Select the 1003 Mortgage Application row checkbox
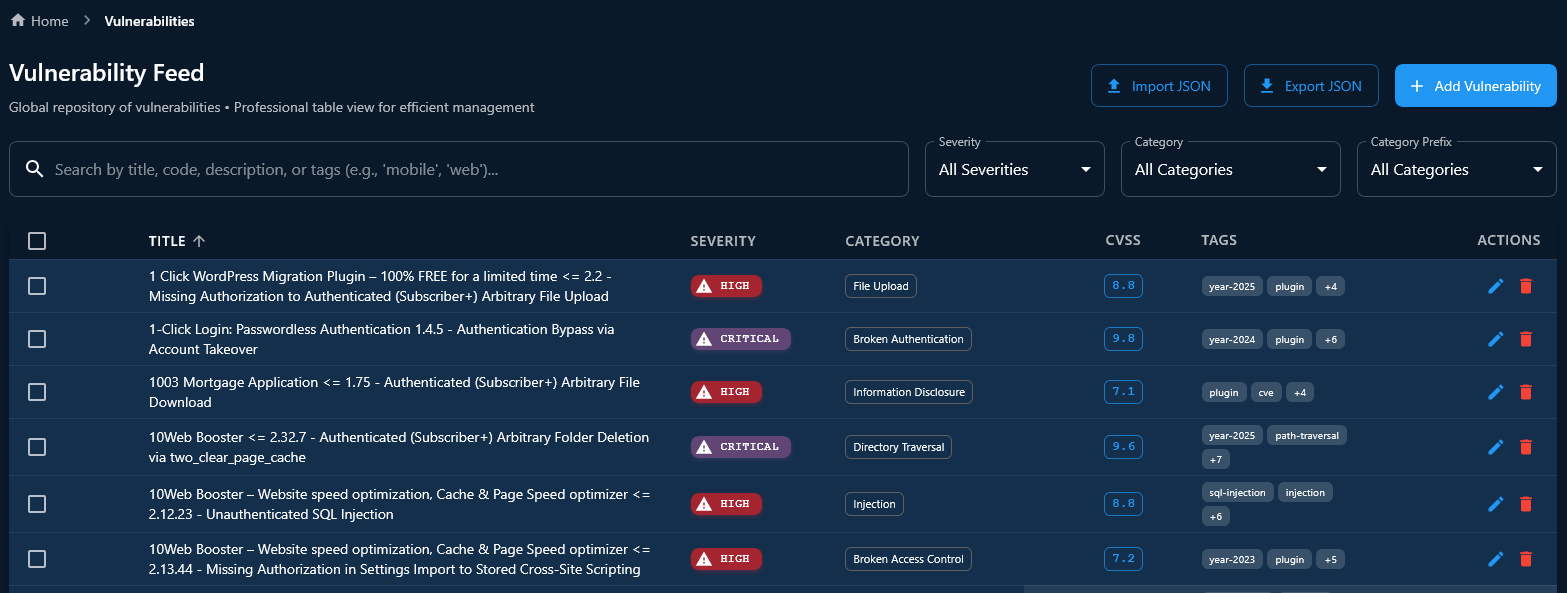Image resolution: width=1567 pixels, height=593 pixels. (x=37, y=392)
